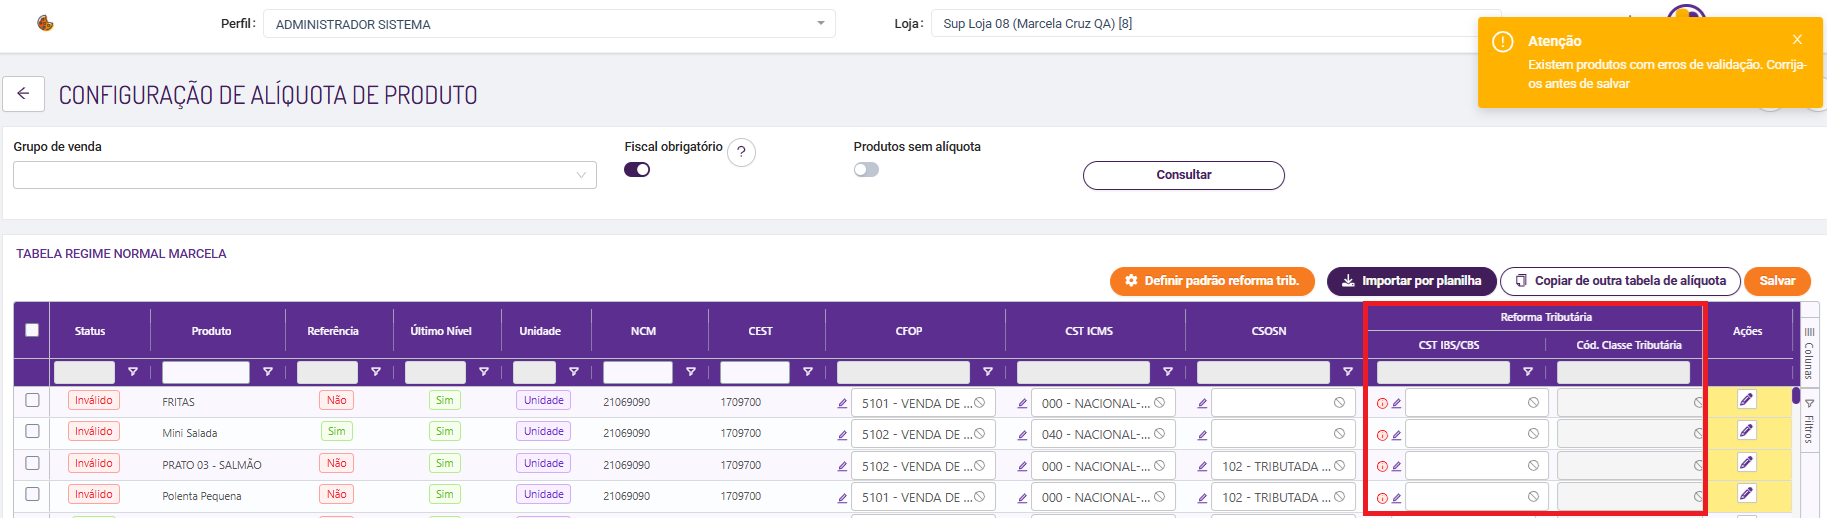The image size is (1827, 518).
Task: Click the Importar por planilha button
Action: pos(1411,281)
